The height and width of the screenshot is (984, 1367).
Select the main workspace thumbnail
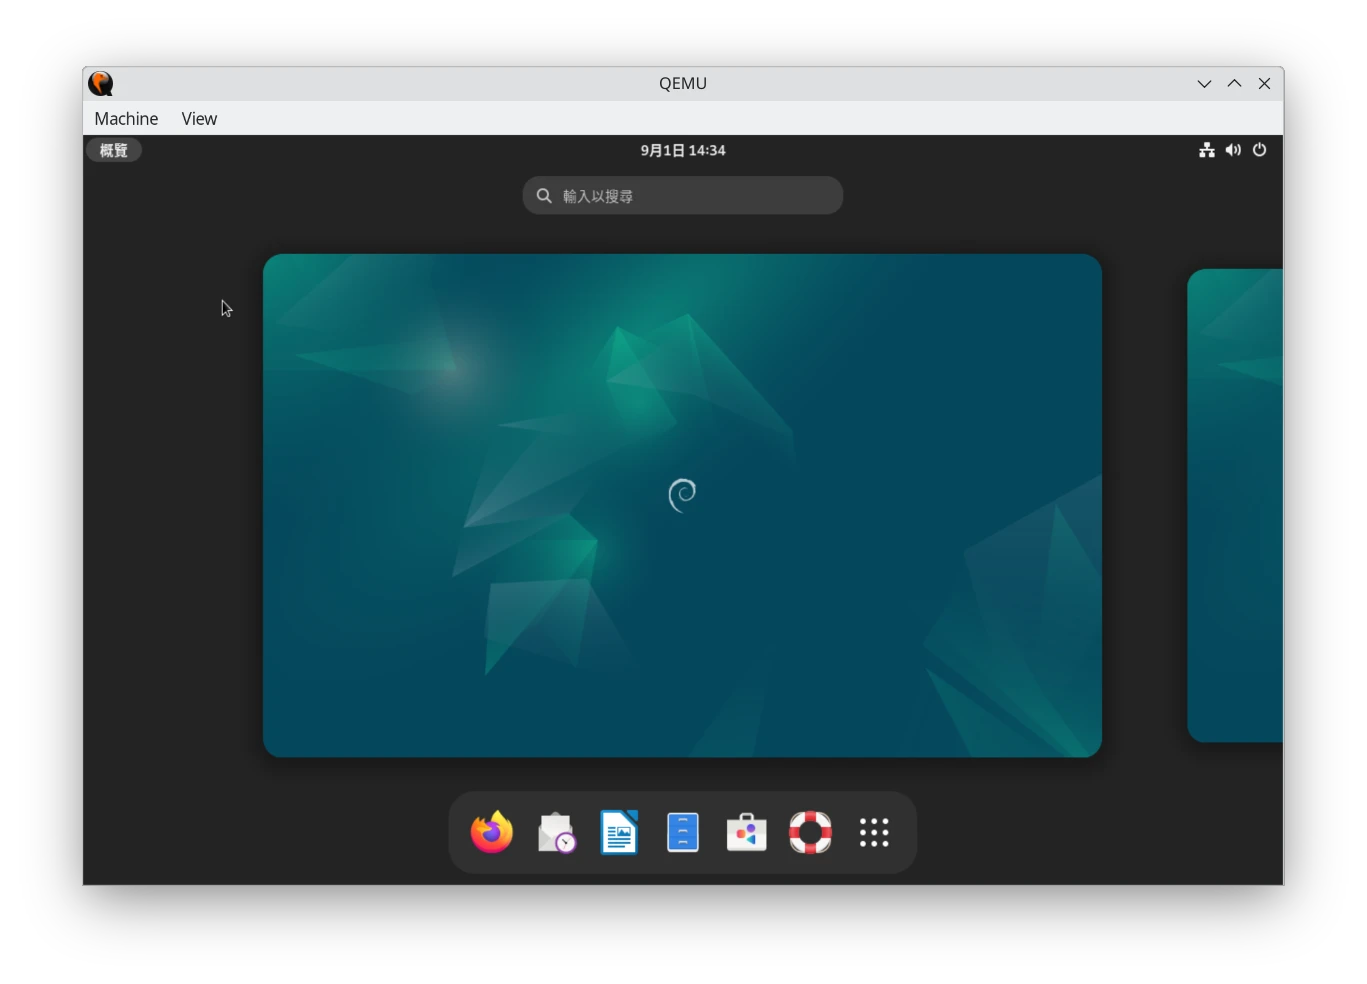click(682, 505)
